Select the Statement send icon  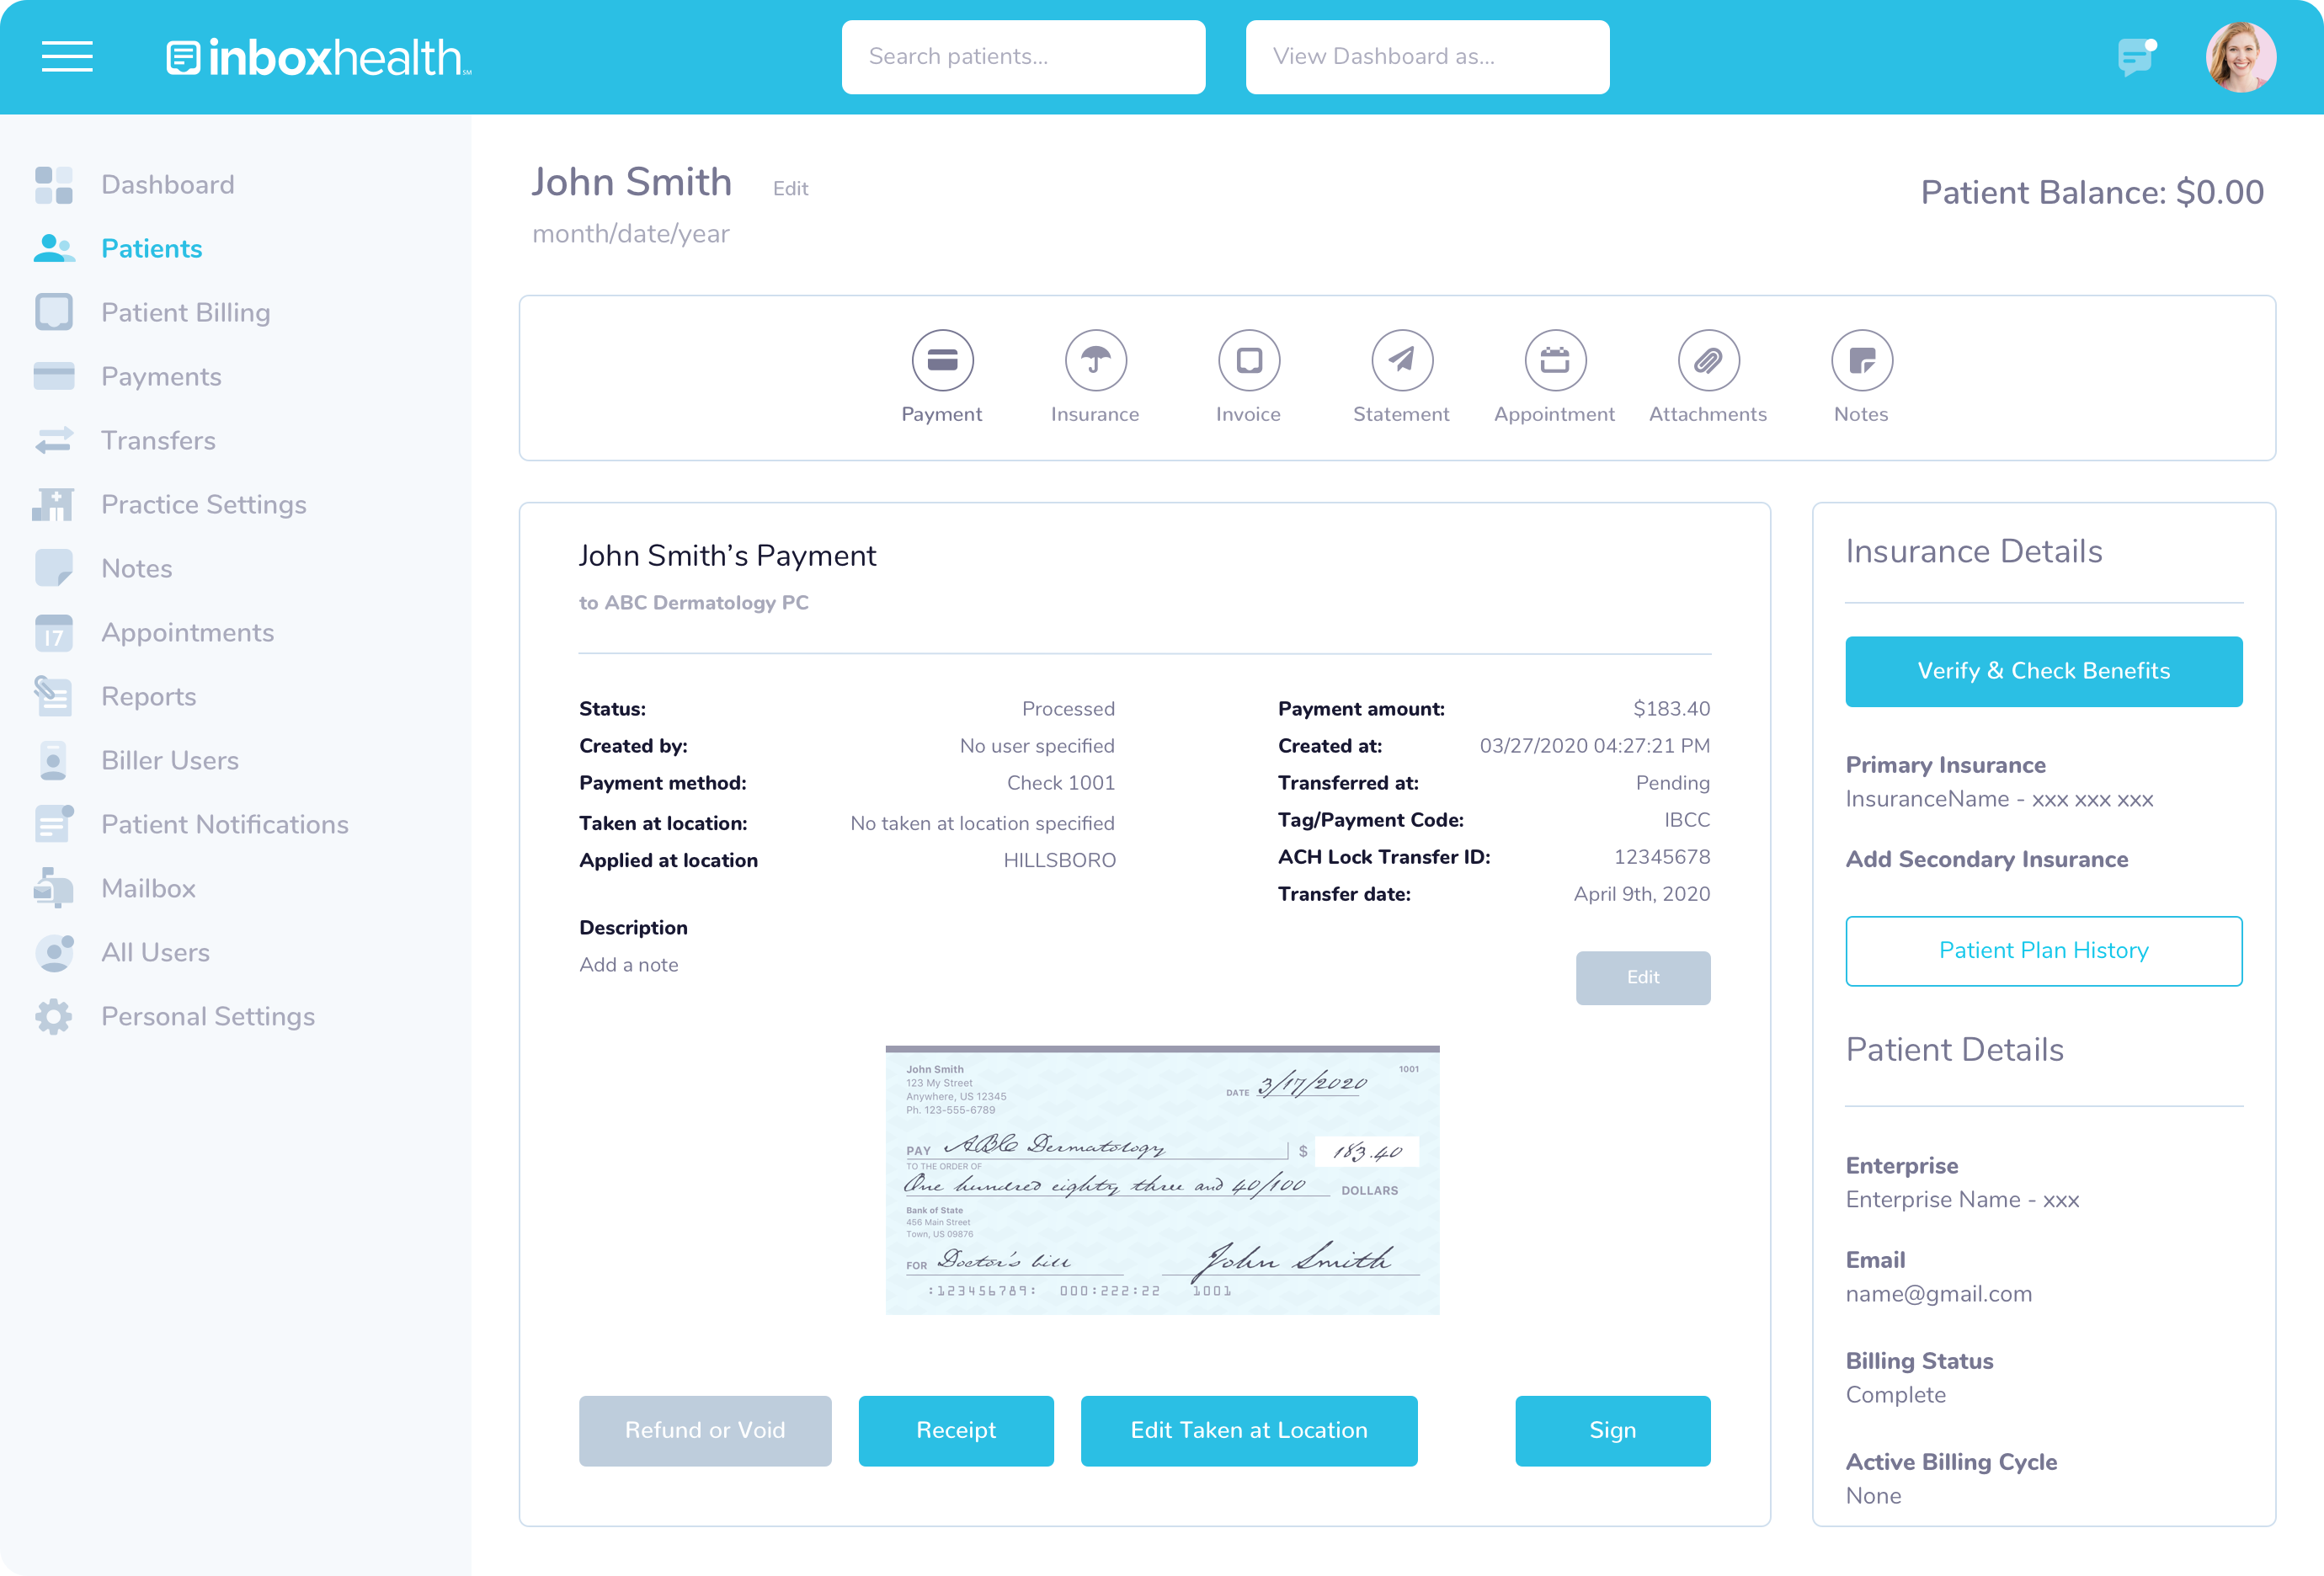1401,360
